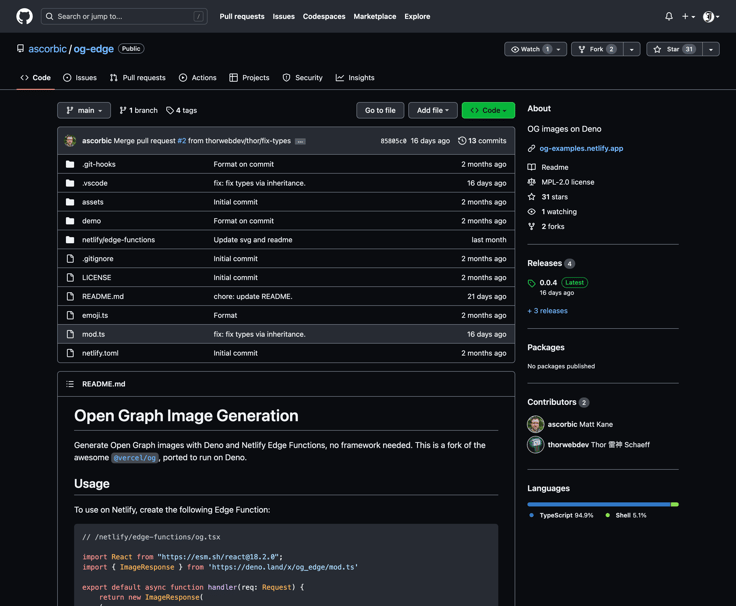The height and width of the screenshot is (606, 736).
Task: Click the 2 forks icon
Action: tap(531, 226)
